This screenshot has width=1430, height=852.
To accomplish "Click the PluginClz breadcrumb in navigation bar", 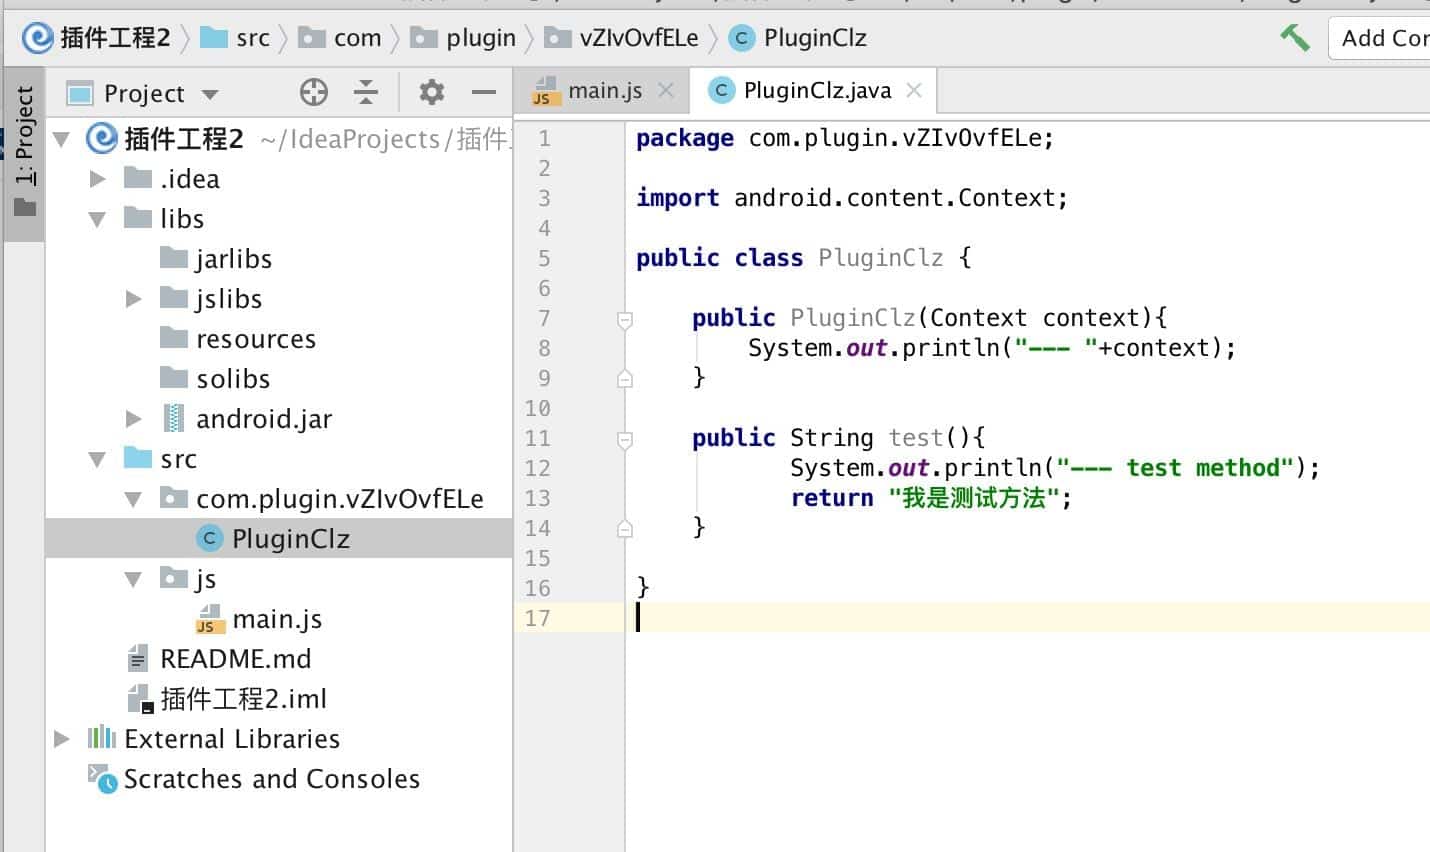I will [798, 38].
